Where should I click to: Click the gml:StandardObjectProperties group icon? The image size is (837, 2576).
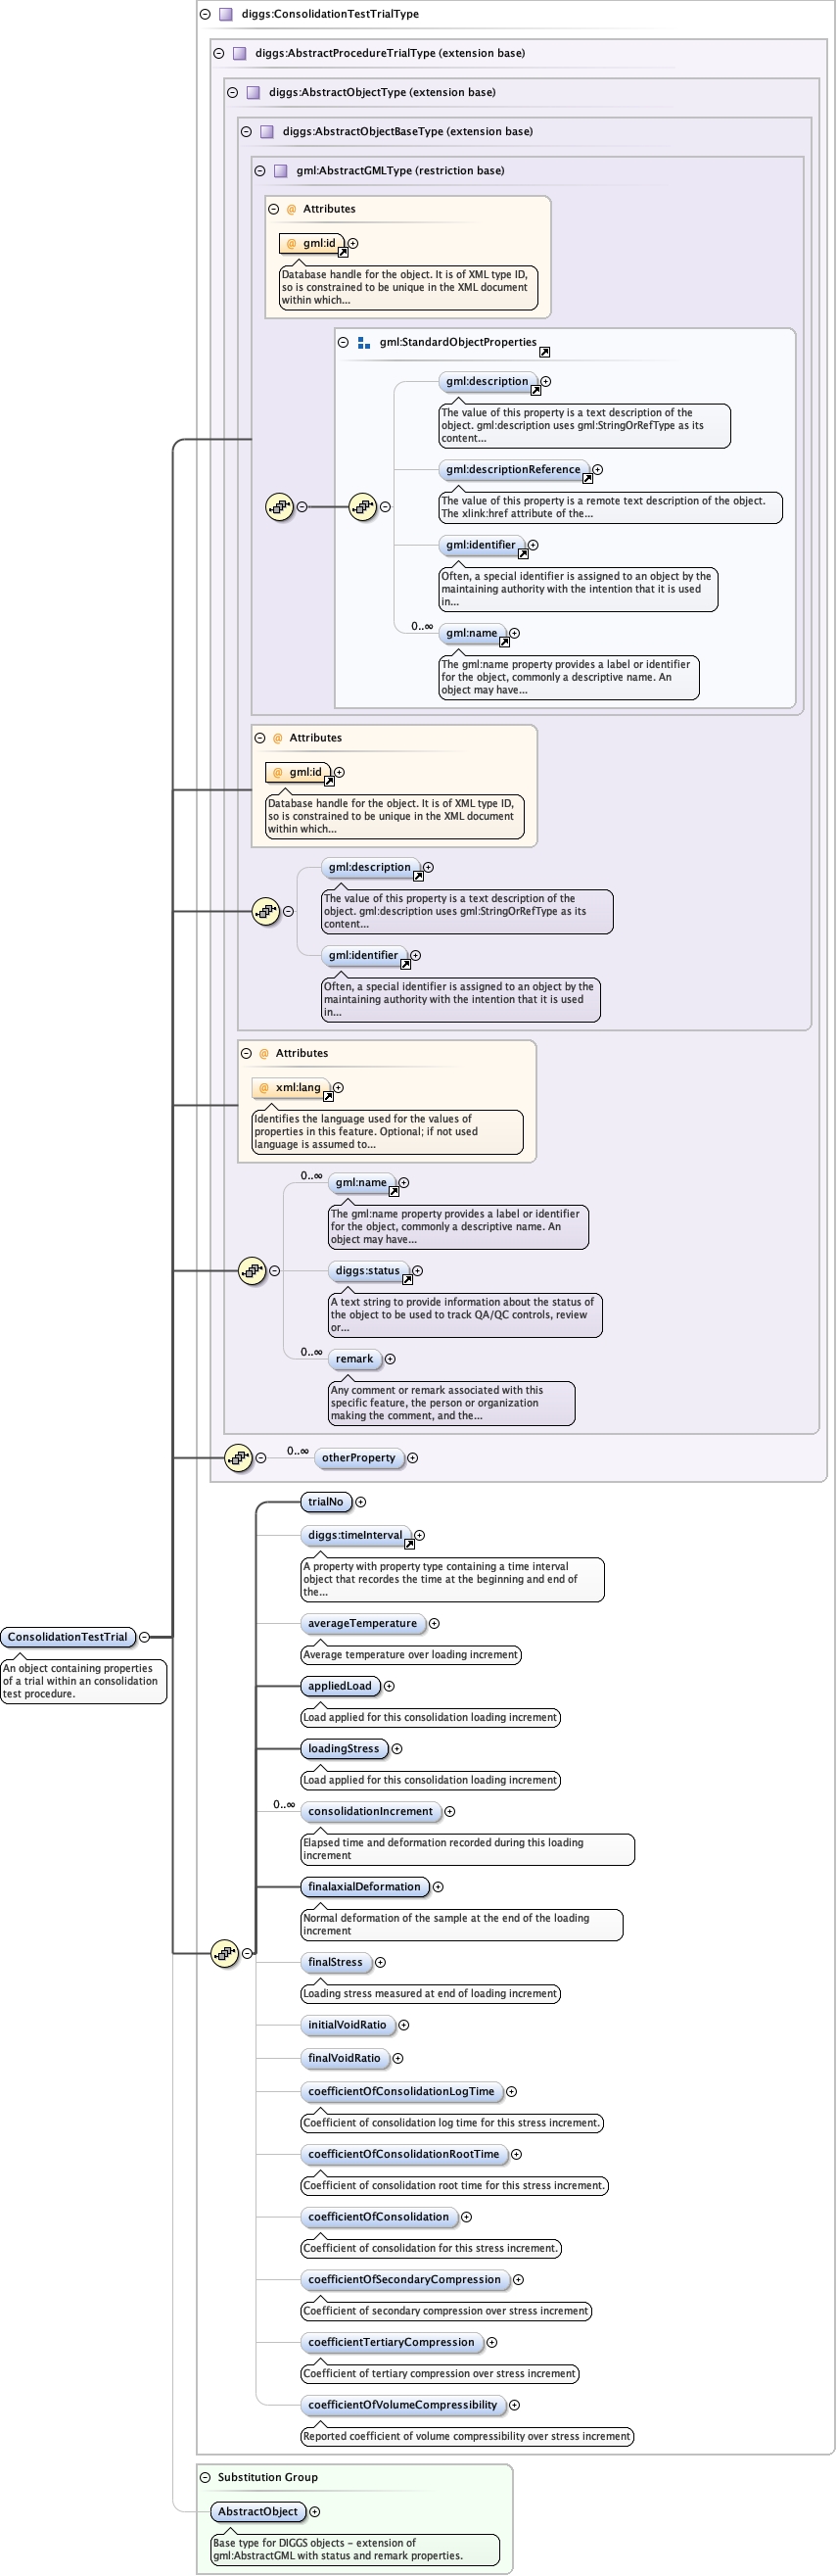click(364, 342)
